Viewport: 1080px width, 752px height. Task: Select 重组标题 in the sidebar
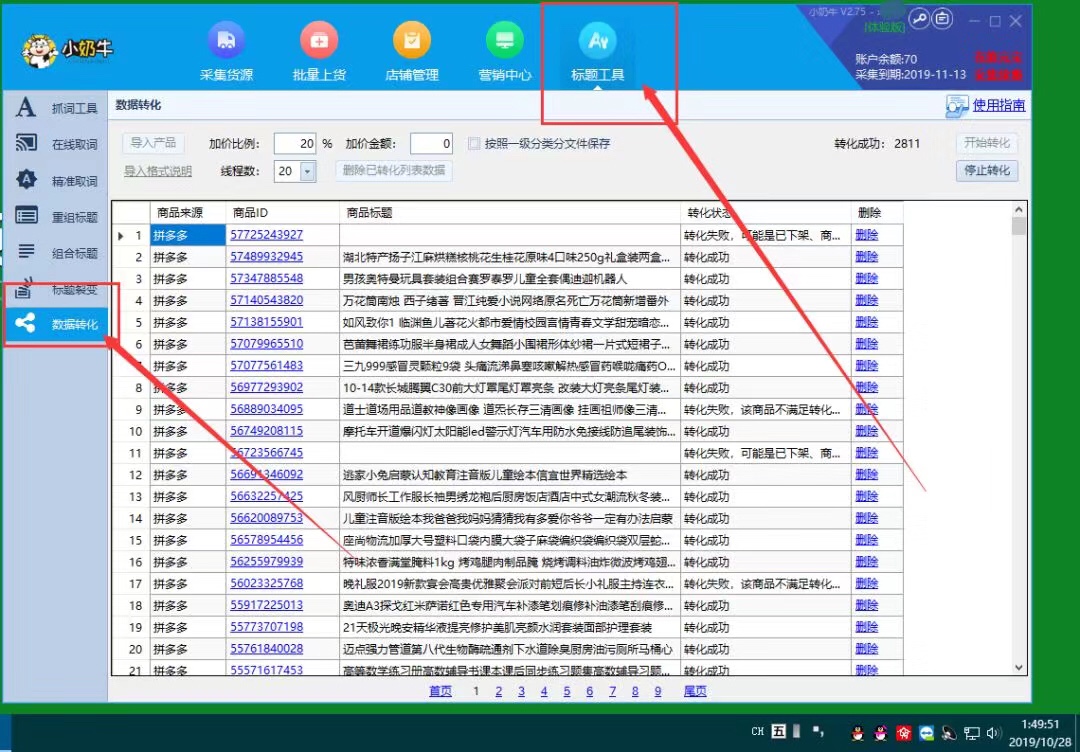point(56,217)
